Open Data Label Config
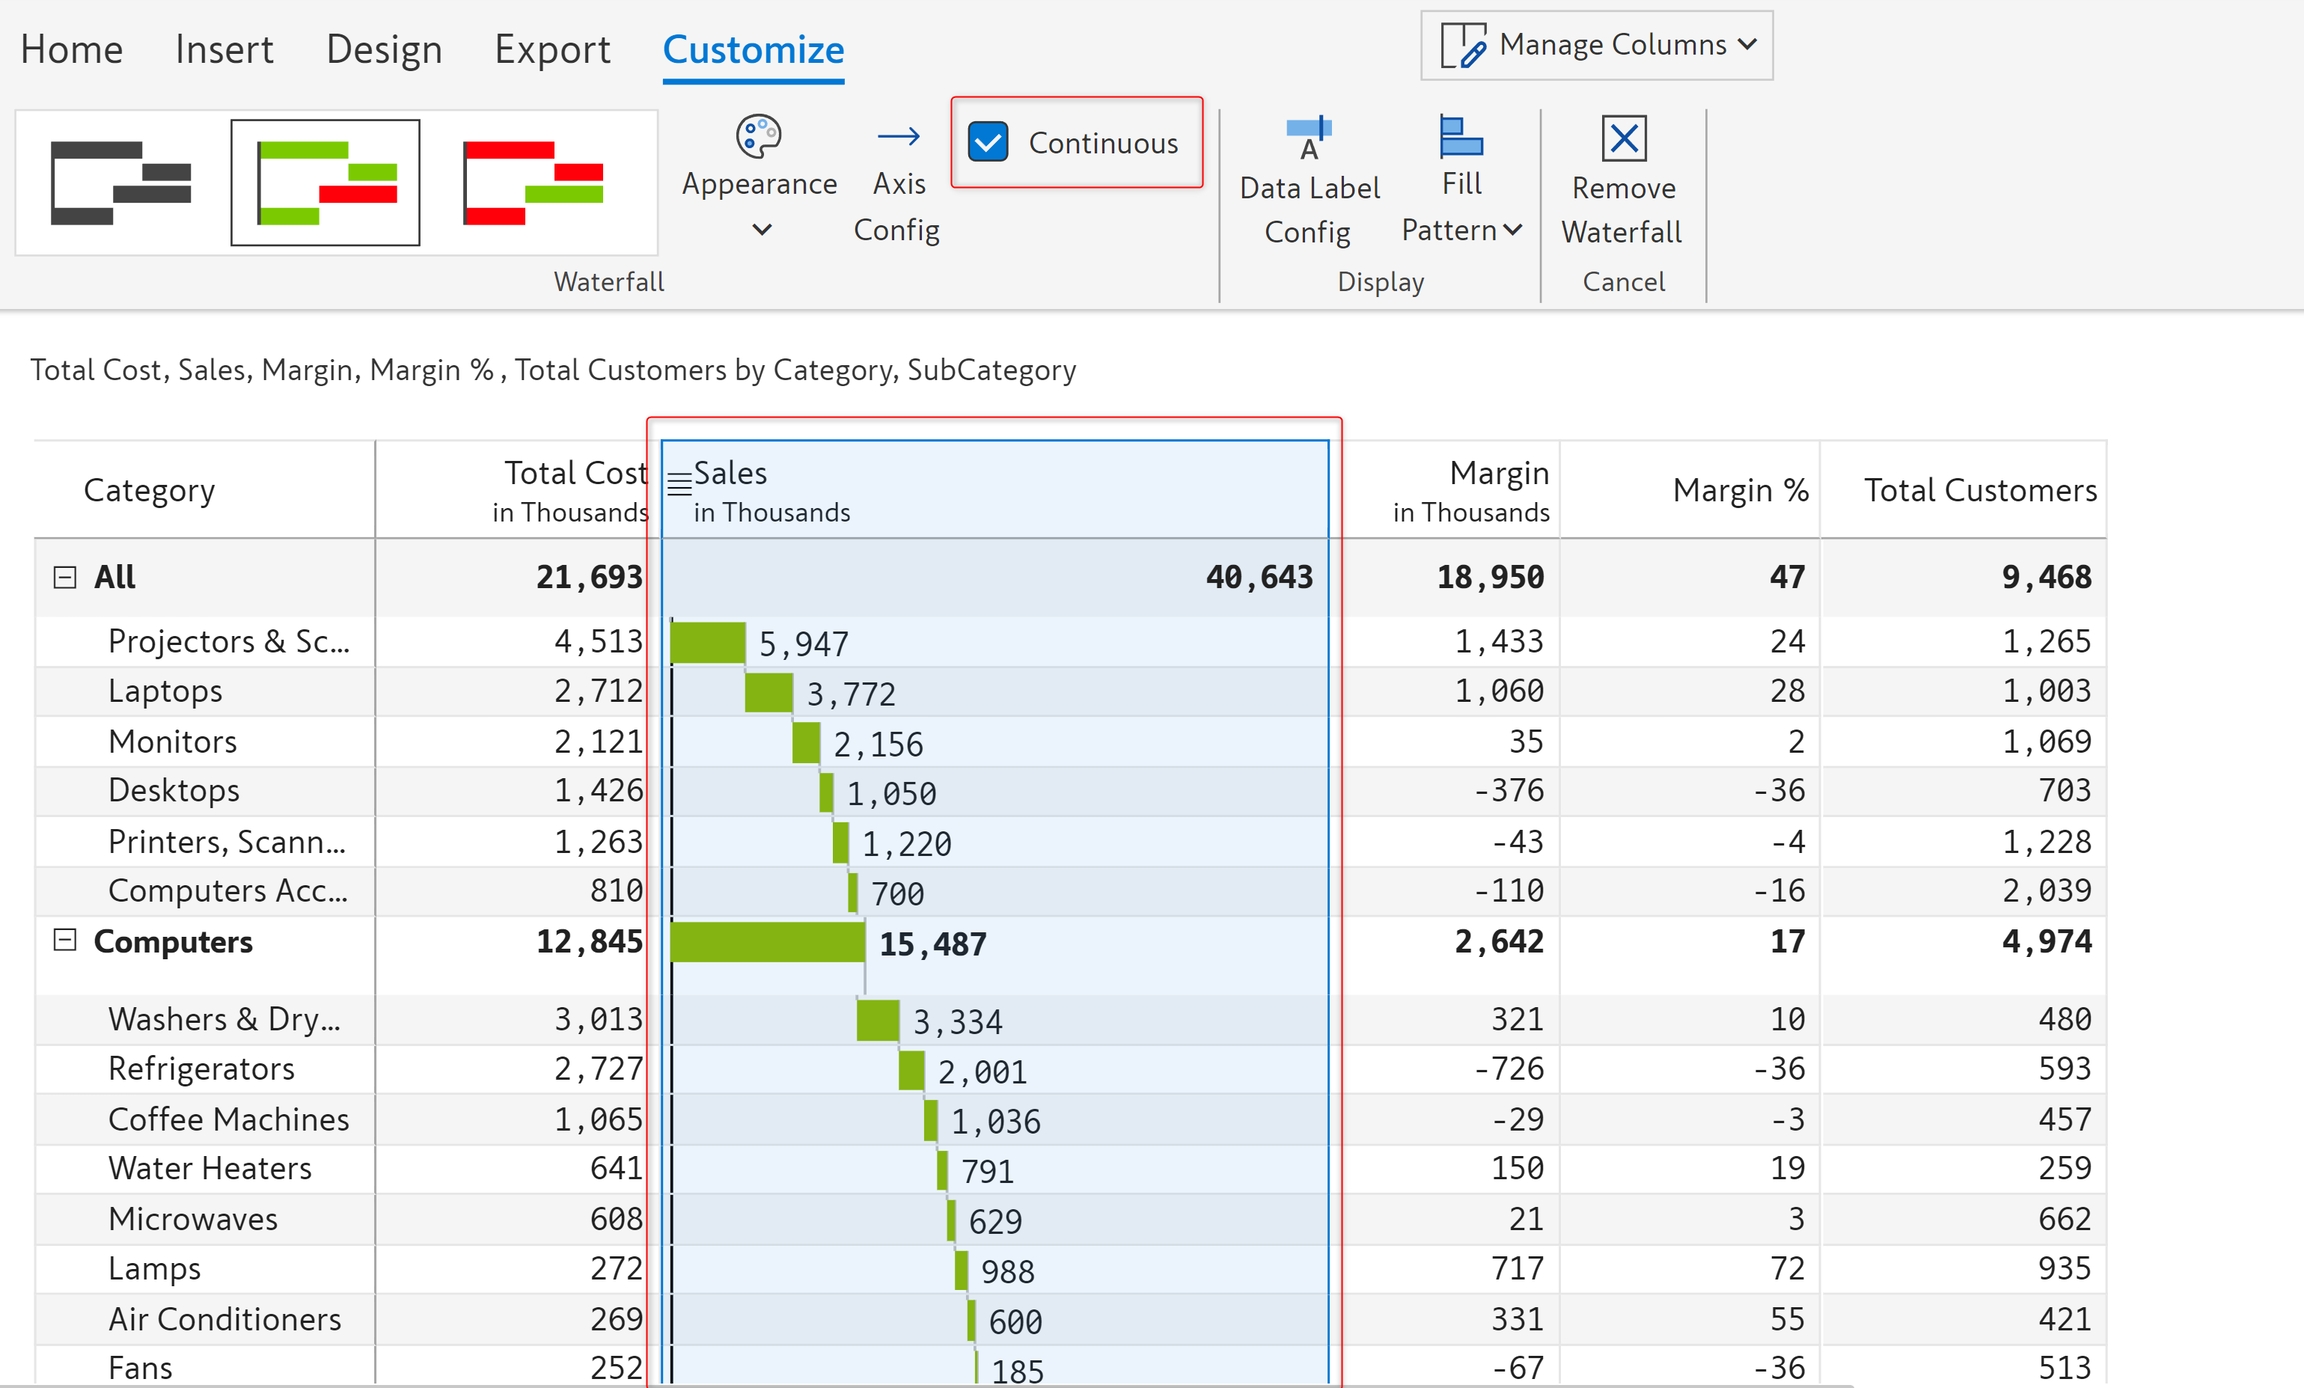 tap(1309, 138)
